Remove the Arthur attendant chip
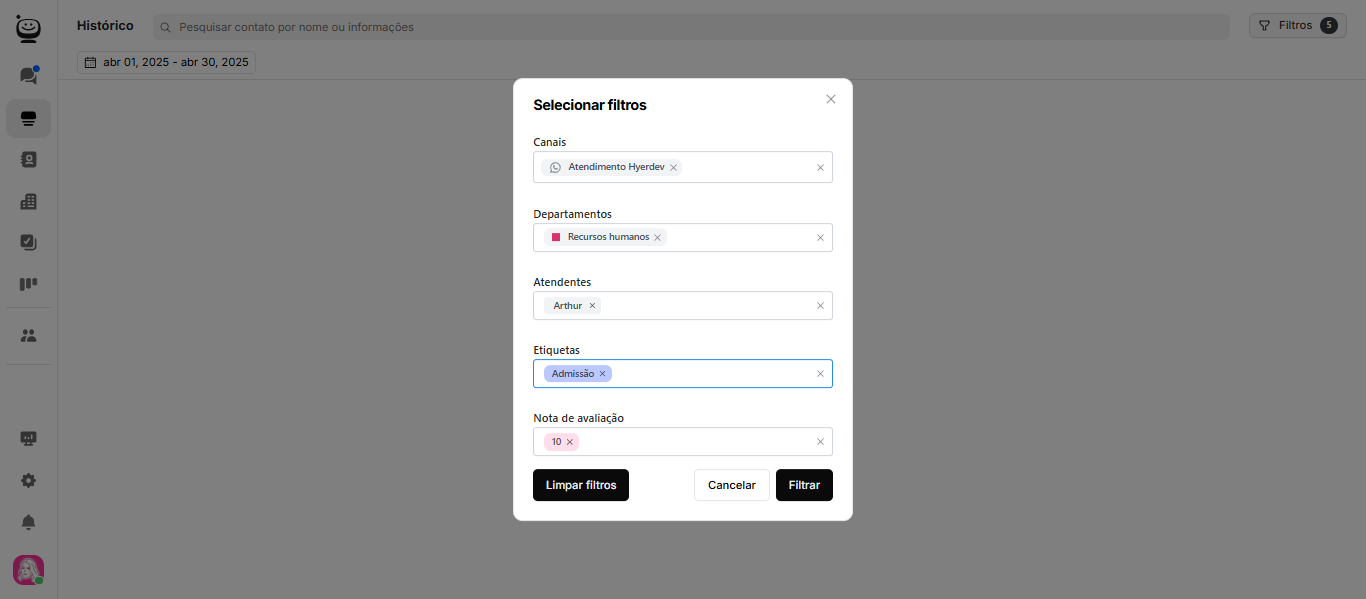 click(x=593, y=306)
